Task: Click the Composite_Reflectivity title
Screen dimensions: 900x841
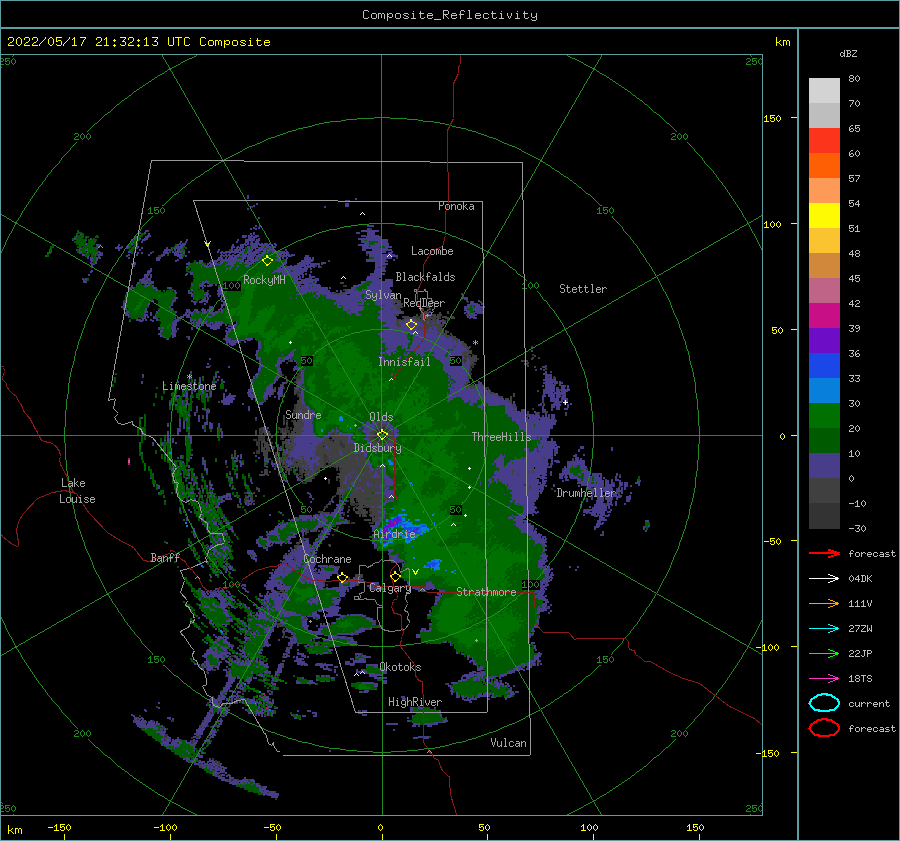Action: tap(450, 15)
